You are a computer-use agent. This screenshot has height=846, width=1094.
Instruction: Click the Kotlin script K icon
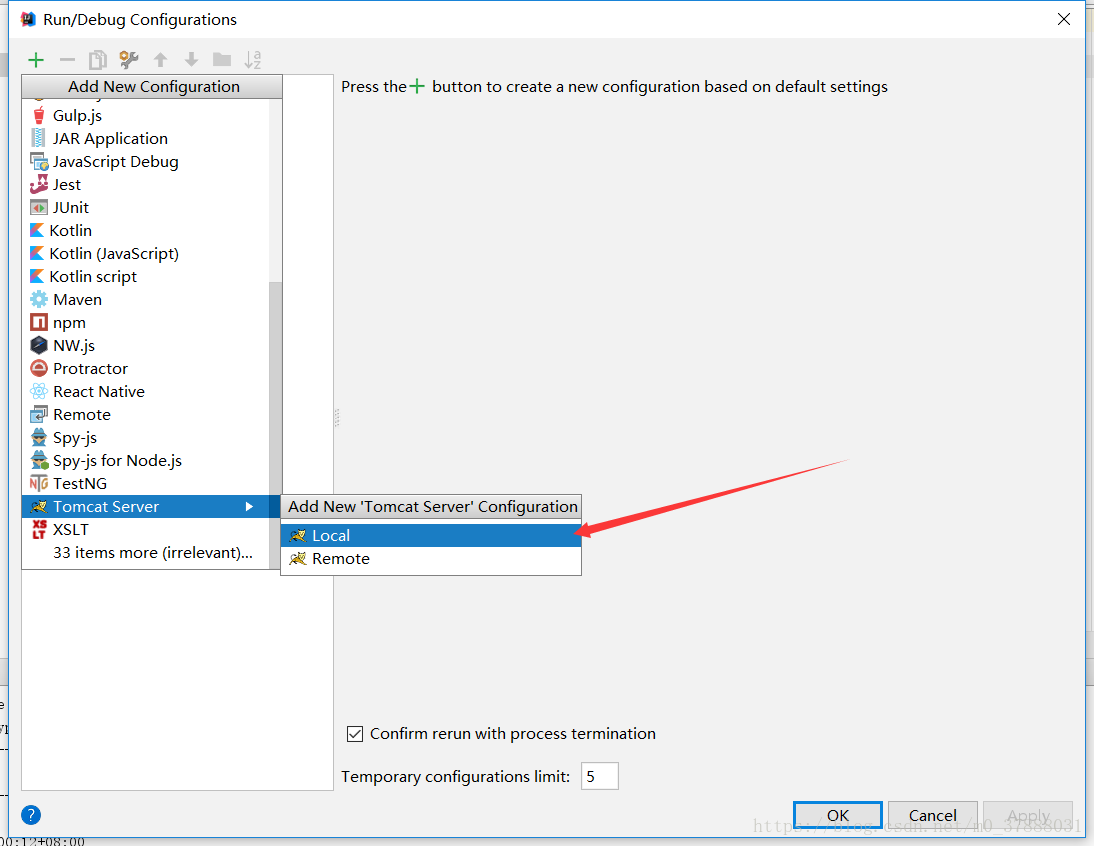click(x=37, y=277)
